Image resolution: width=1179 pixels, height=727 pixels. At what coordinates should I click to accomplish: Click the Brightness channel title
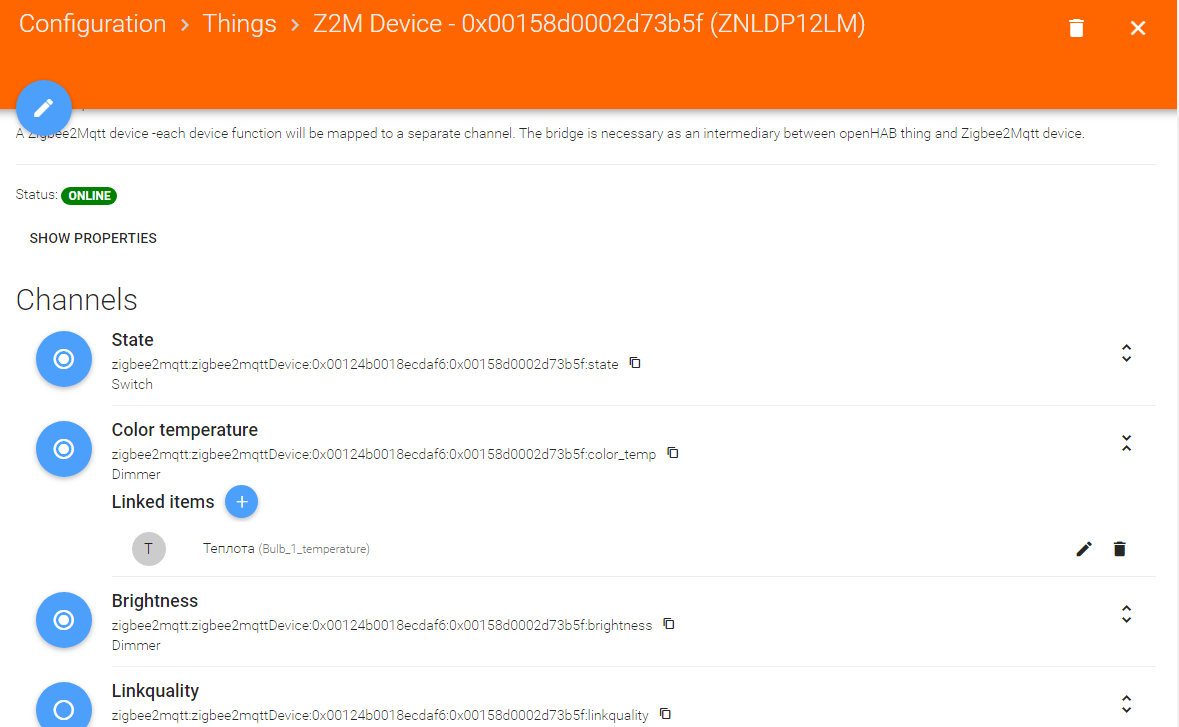click(x=155, y=601)
